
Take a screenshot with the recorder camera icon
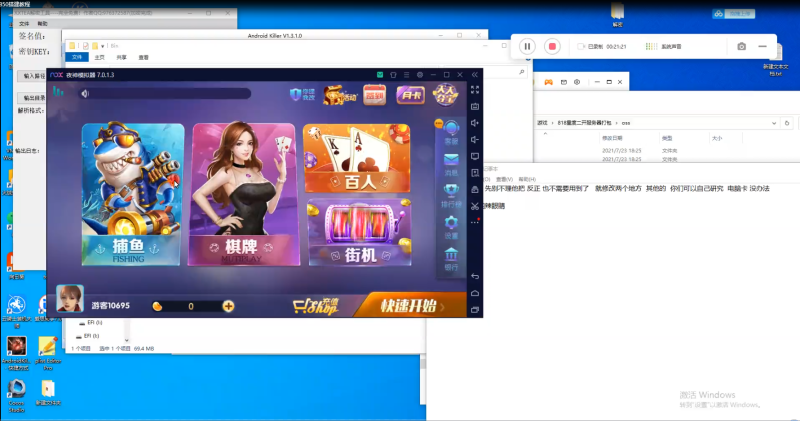(x=741, y=46)
